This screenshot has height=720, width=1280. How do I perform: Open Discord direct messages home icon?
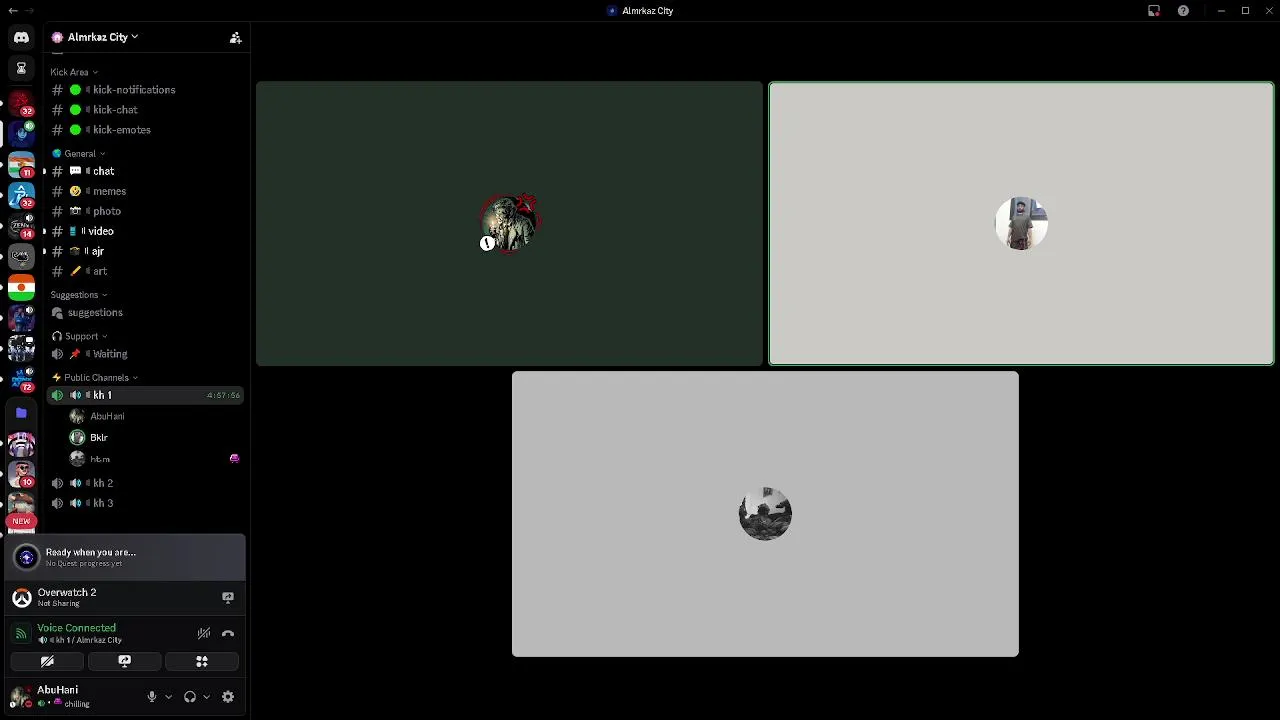pyautogui.click(x=21, y=37)
